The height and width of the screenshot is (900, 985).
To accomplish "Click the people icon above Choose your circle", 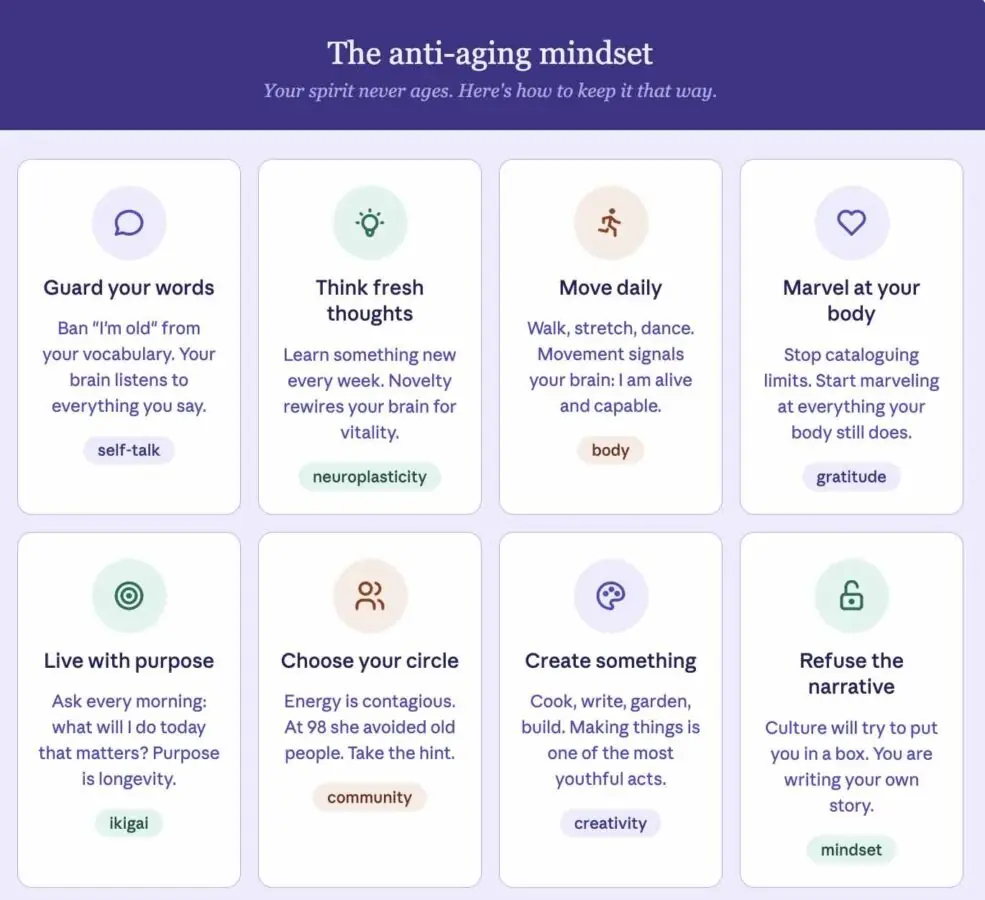I will coord(370,595).
